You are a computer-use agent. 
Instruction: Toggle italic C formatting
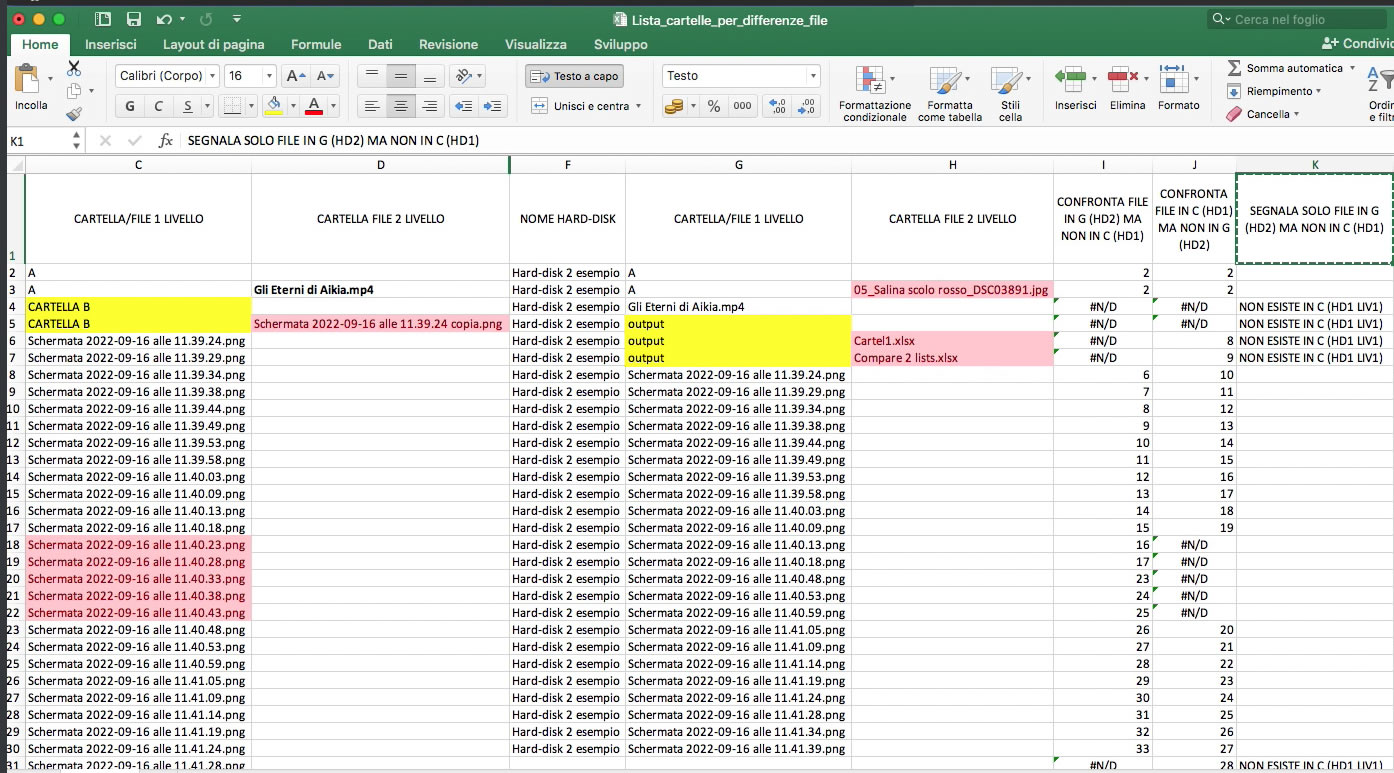pyautogui.click(x=158, y=106)
